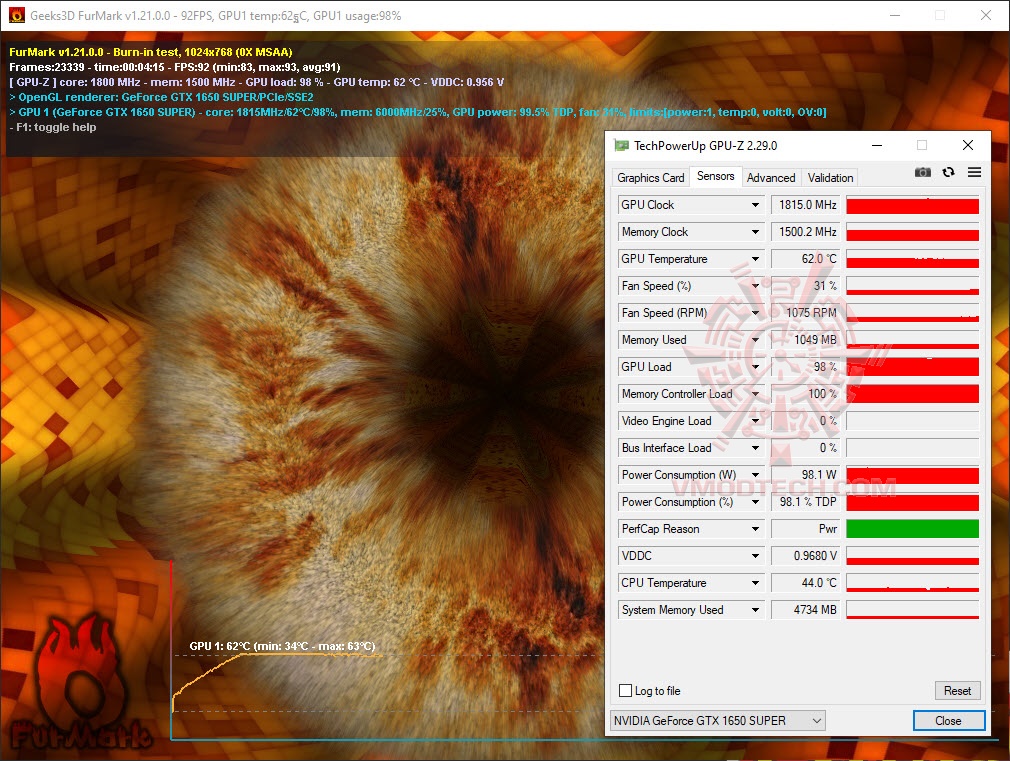Expand the GPU Load sensor dropdown
The width and height of the screenshot is (1010, 761).
(755, 367)
